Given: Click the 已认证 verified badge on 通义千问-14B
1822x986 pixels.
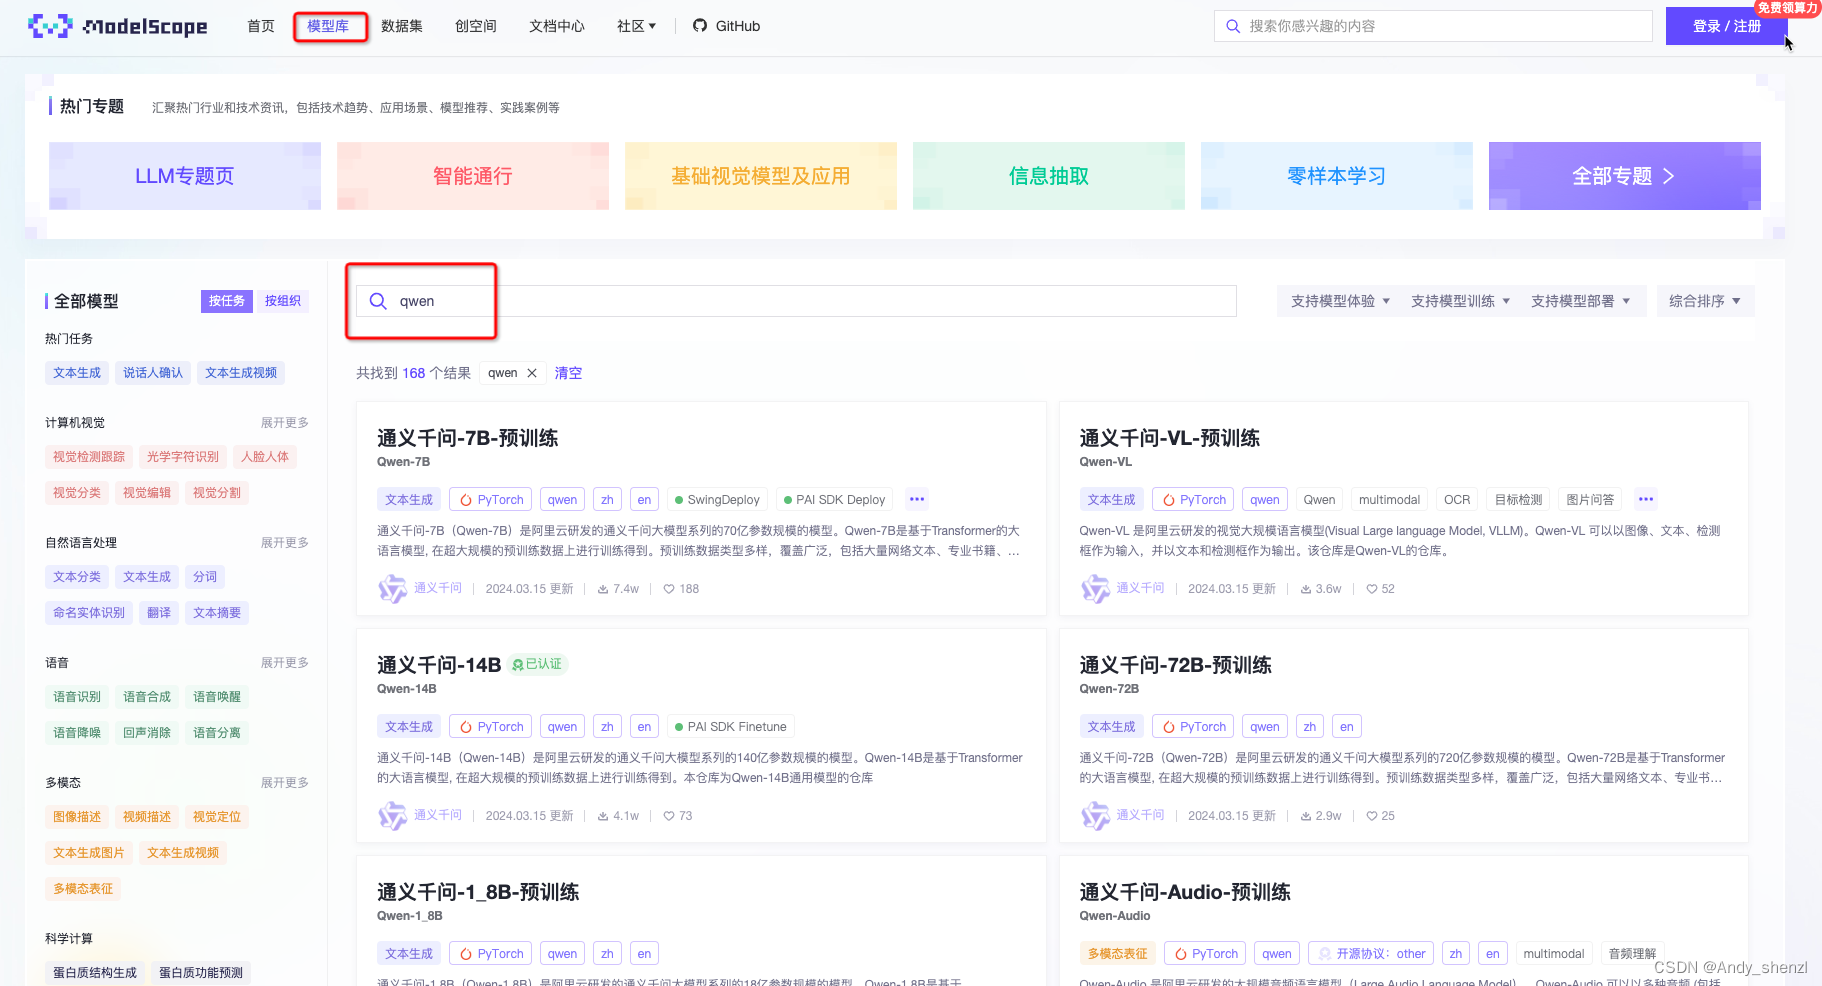Looking at the screenshot, I should click(x=538, y=663).
